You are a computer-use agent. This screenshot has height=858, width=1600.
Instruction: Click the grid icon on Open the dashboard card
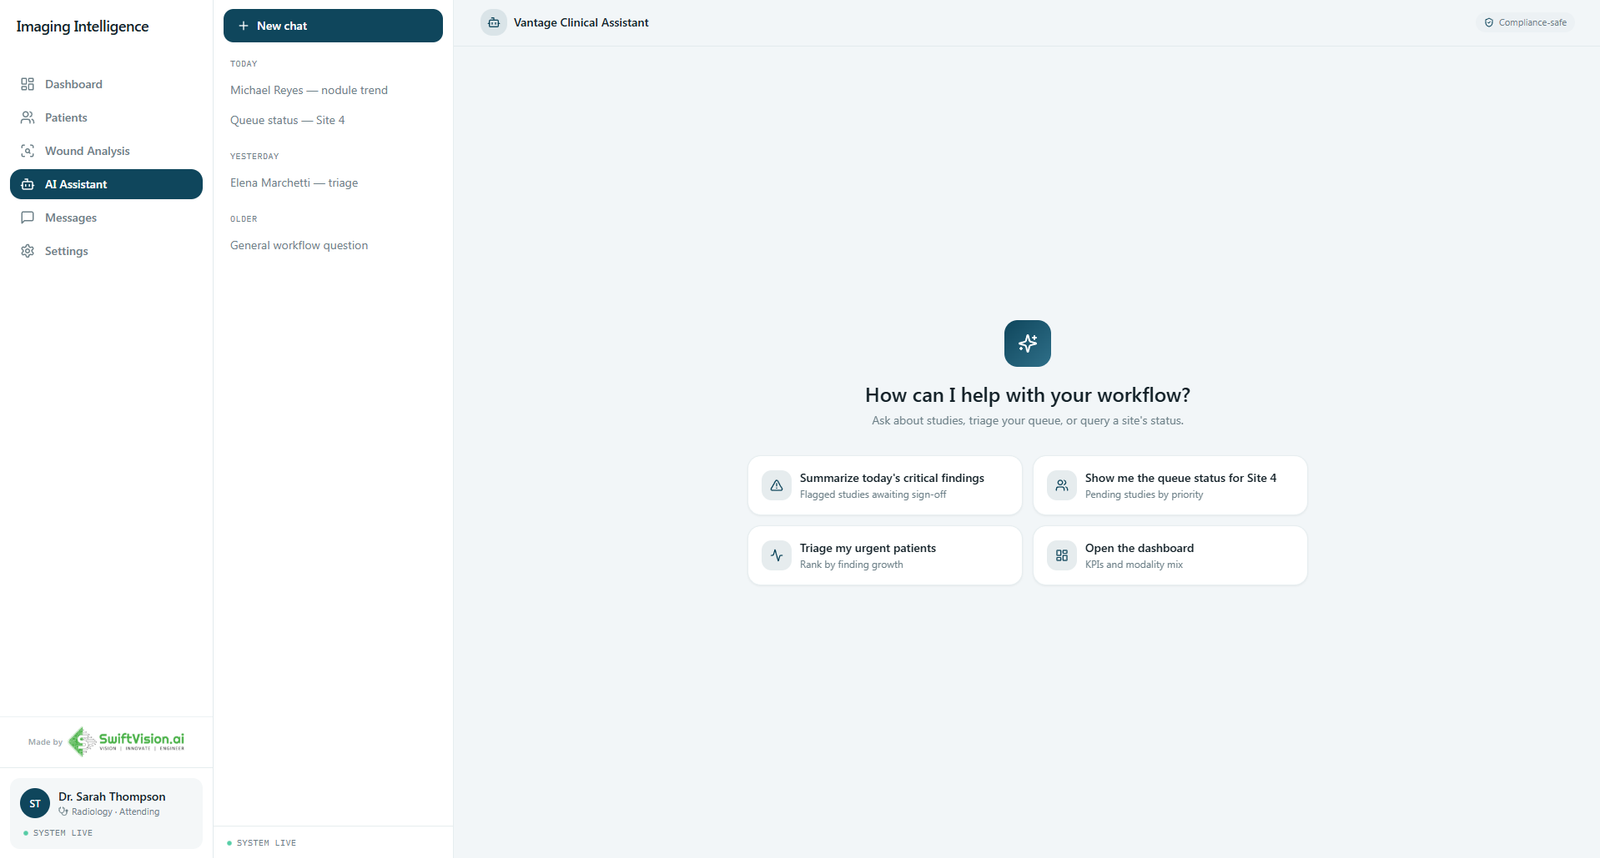1061,555
